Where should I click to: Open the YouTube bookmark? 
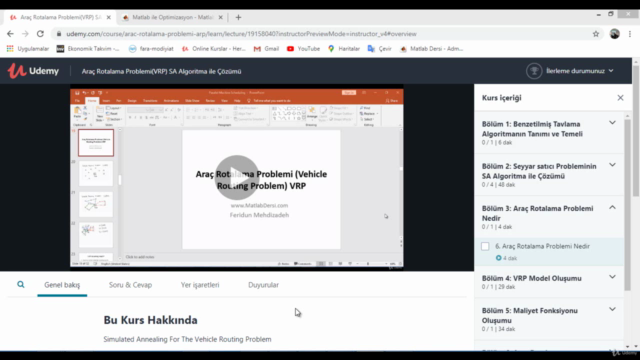pyautogui.click(x=303, y=49)
